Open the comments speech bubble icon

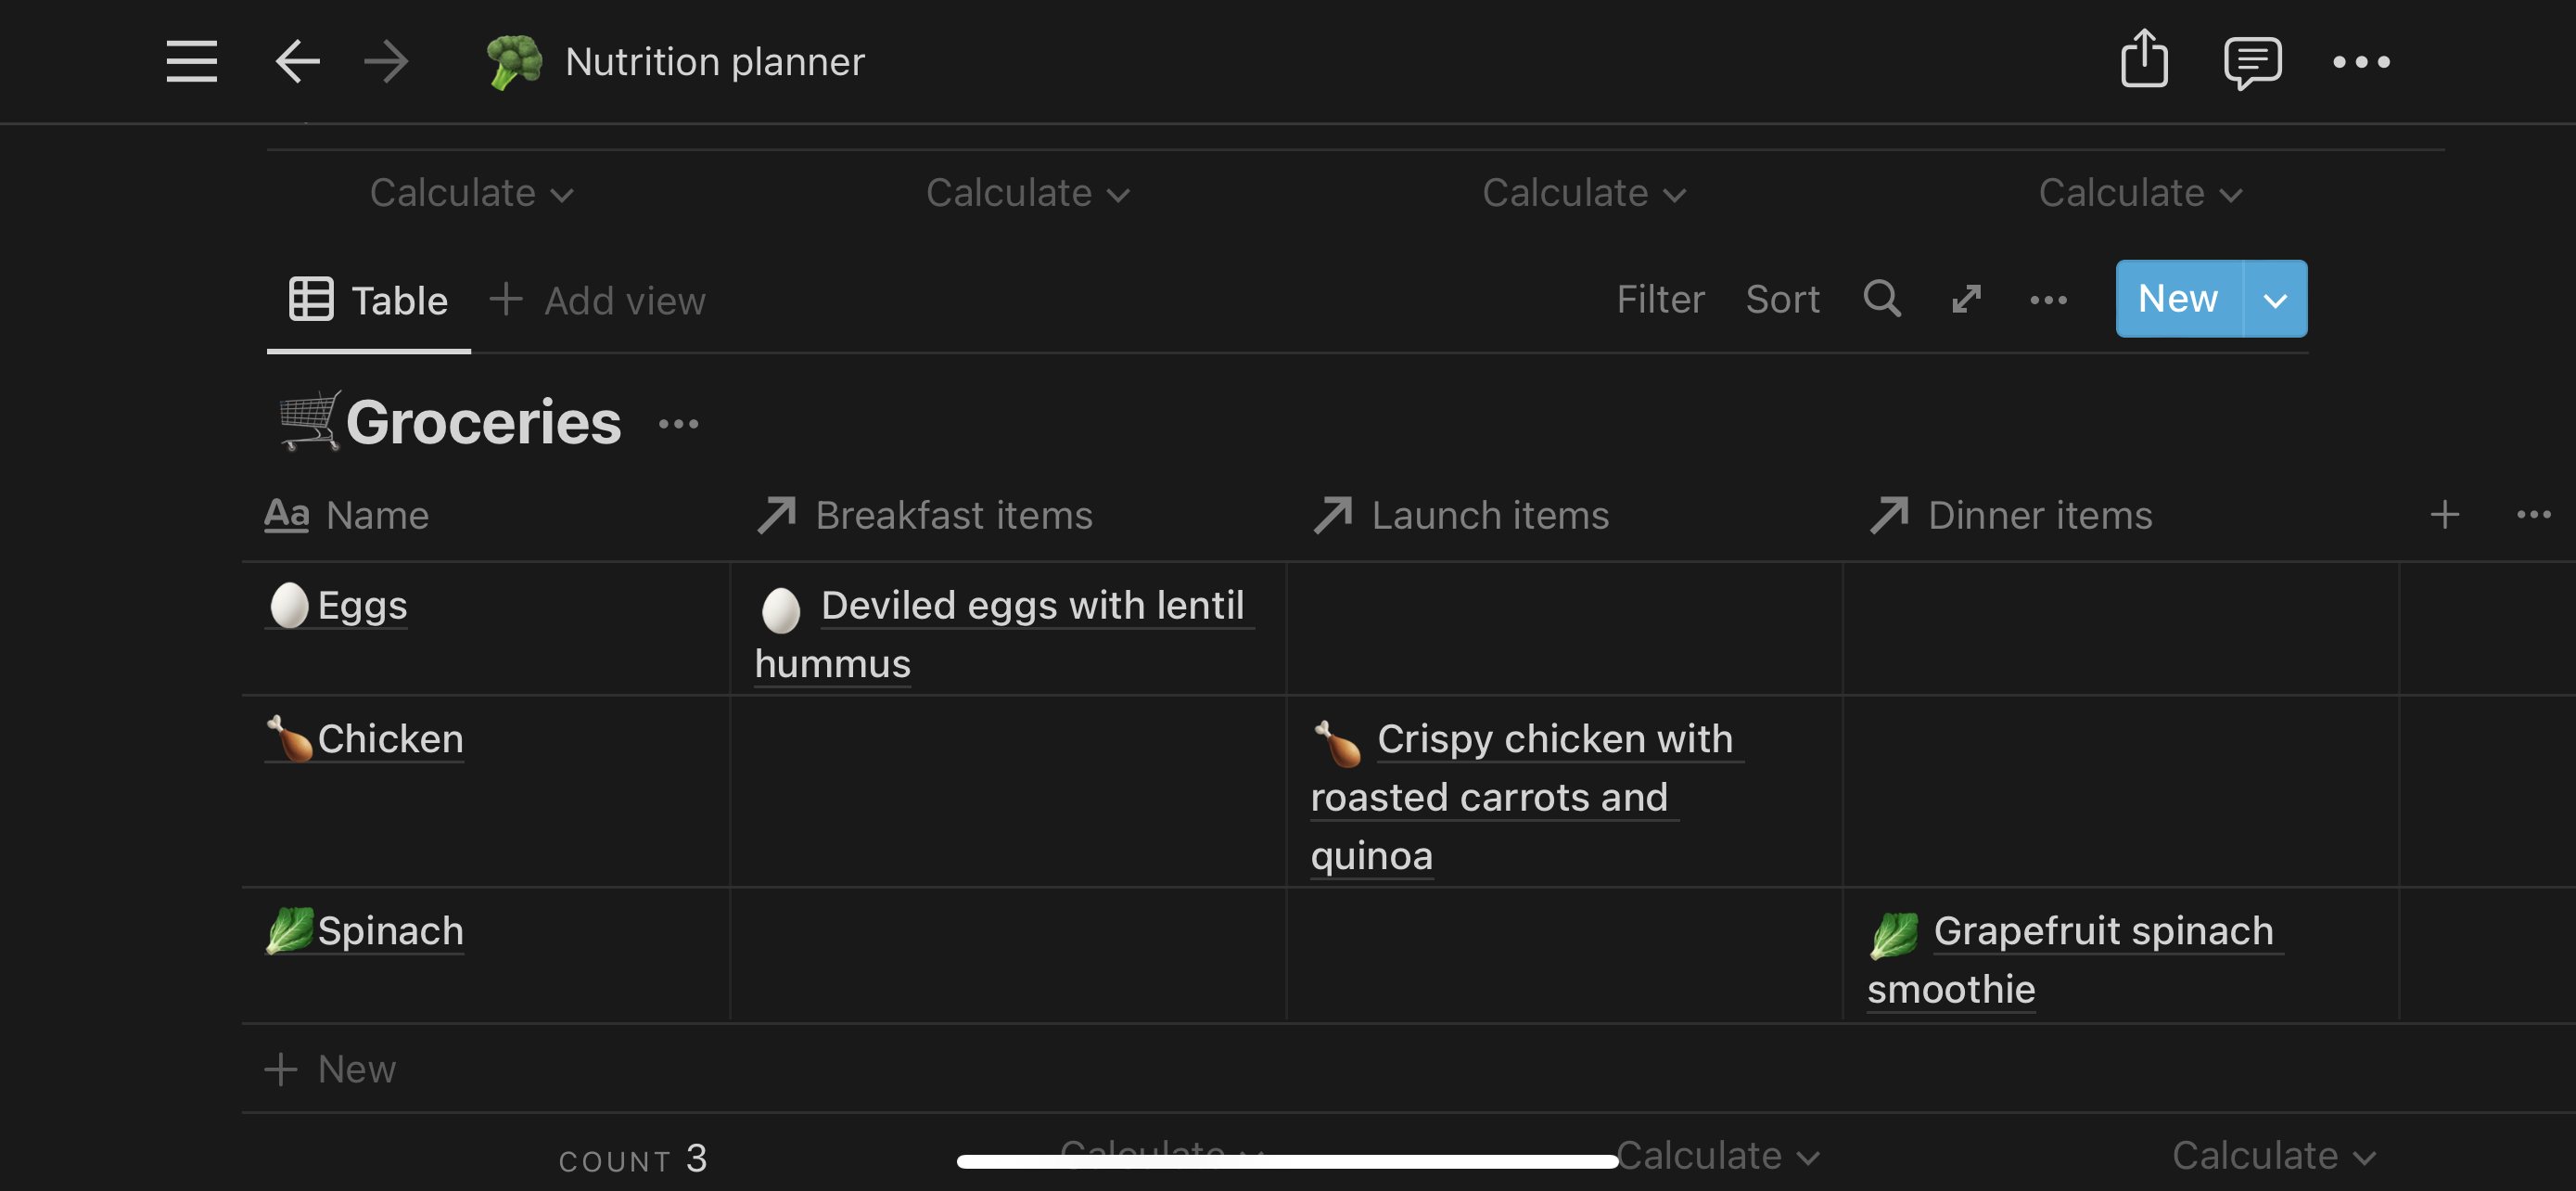[2252, 63]
